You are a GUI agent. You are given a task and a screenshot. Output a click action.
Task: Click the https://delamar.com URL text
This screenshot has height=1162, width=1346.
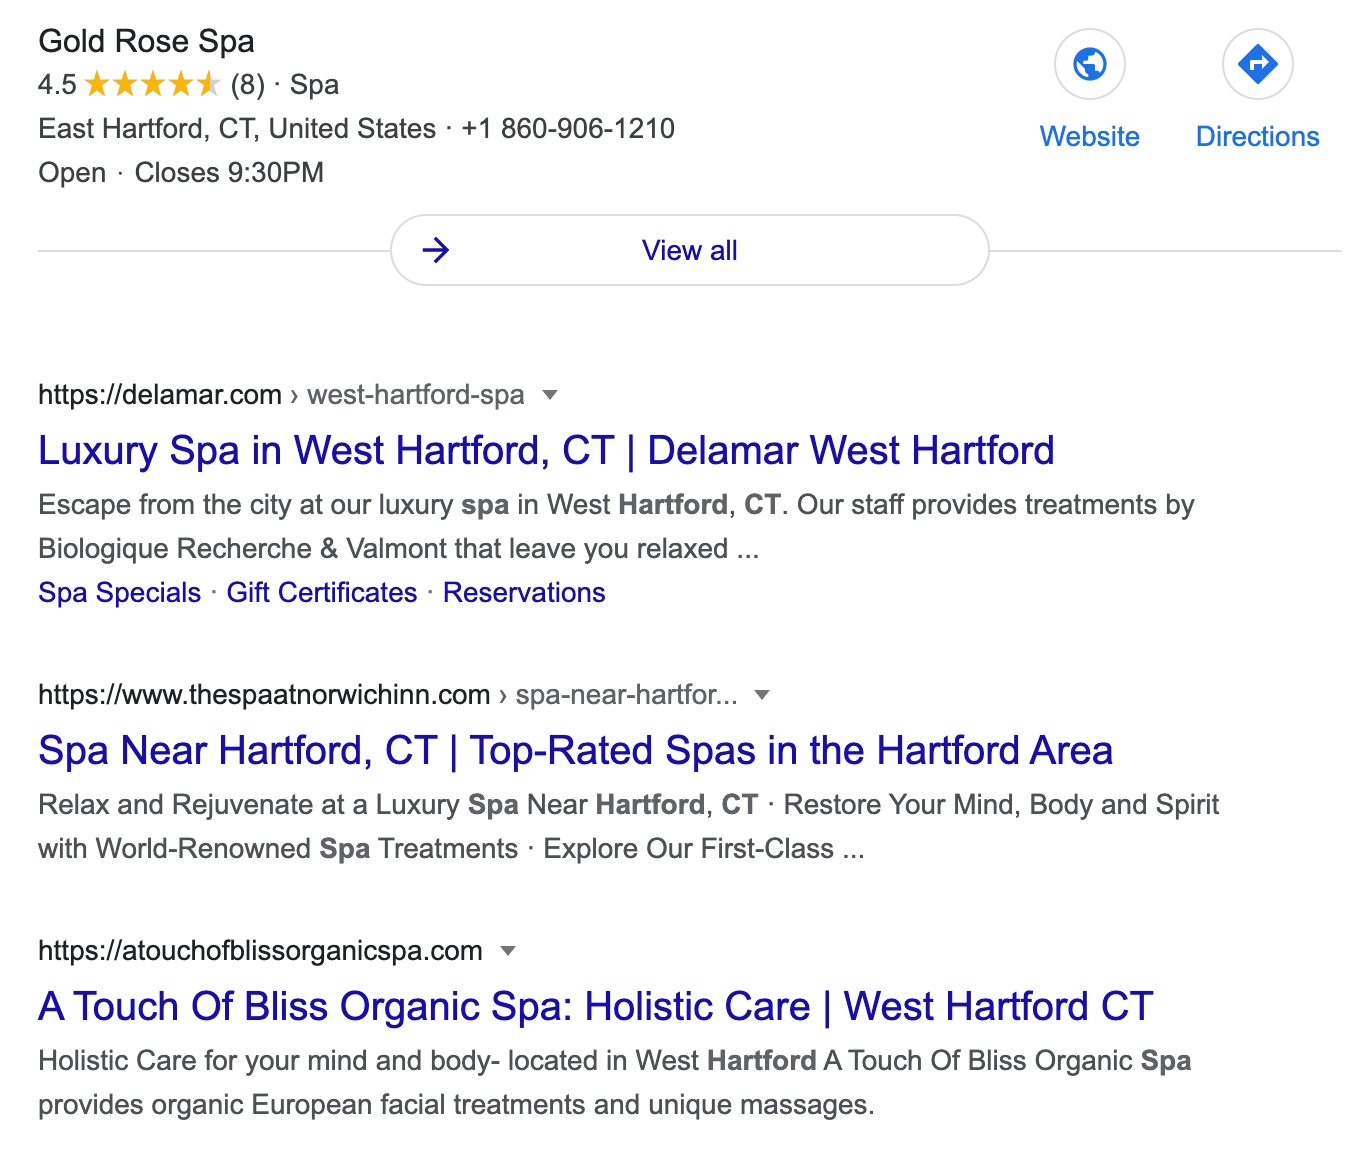pyautogui.click(x=160, y=395)
